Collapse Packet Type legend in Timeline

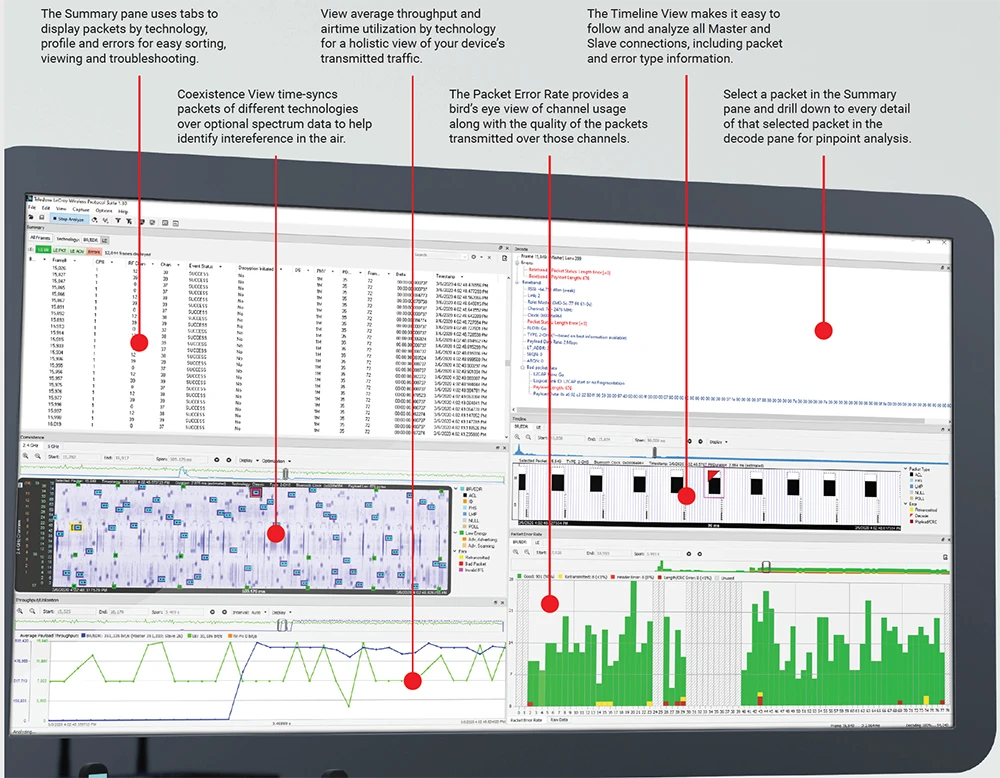(x=906, y=469)
